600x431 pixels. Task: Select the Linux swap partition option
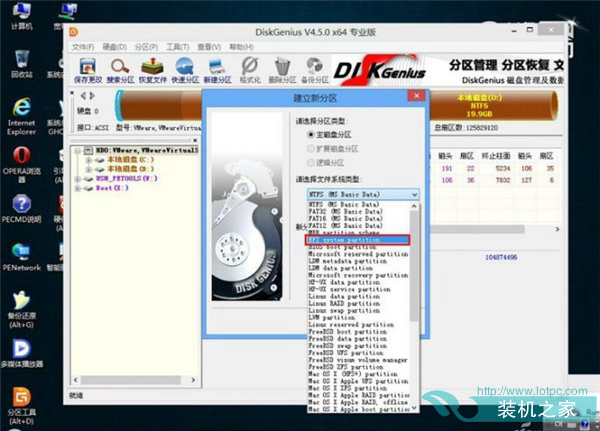(x=346, y=312)
